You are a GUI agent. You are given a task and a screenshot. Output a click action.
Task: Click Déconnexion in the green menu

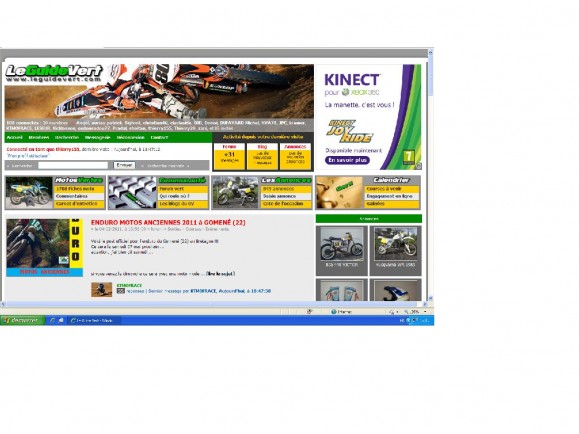pyautogui.click(x=130, y=137)
